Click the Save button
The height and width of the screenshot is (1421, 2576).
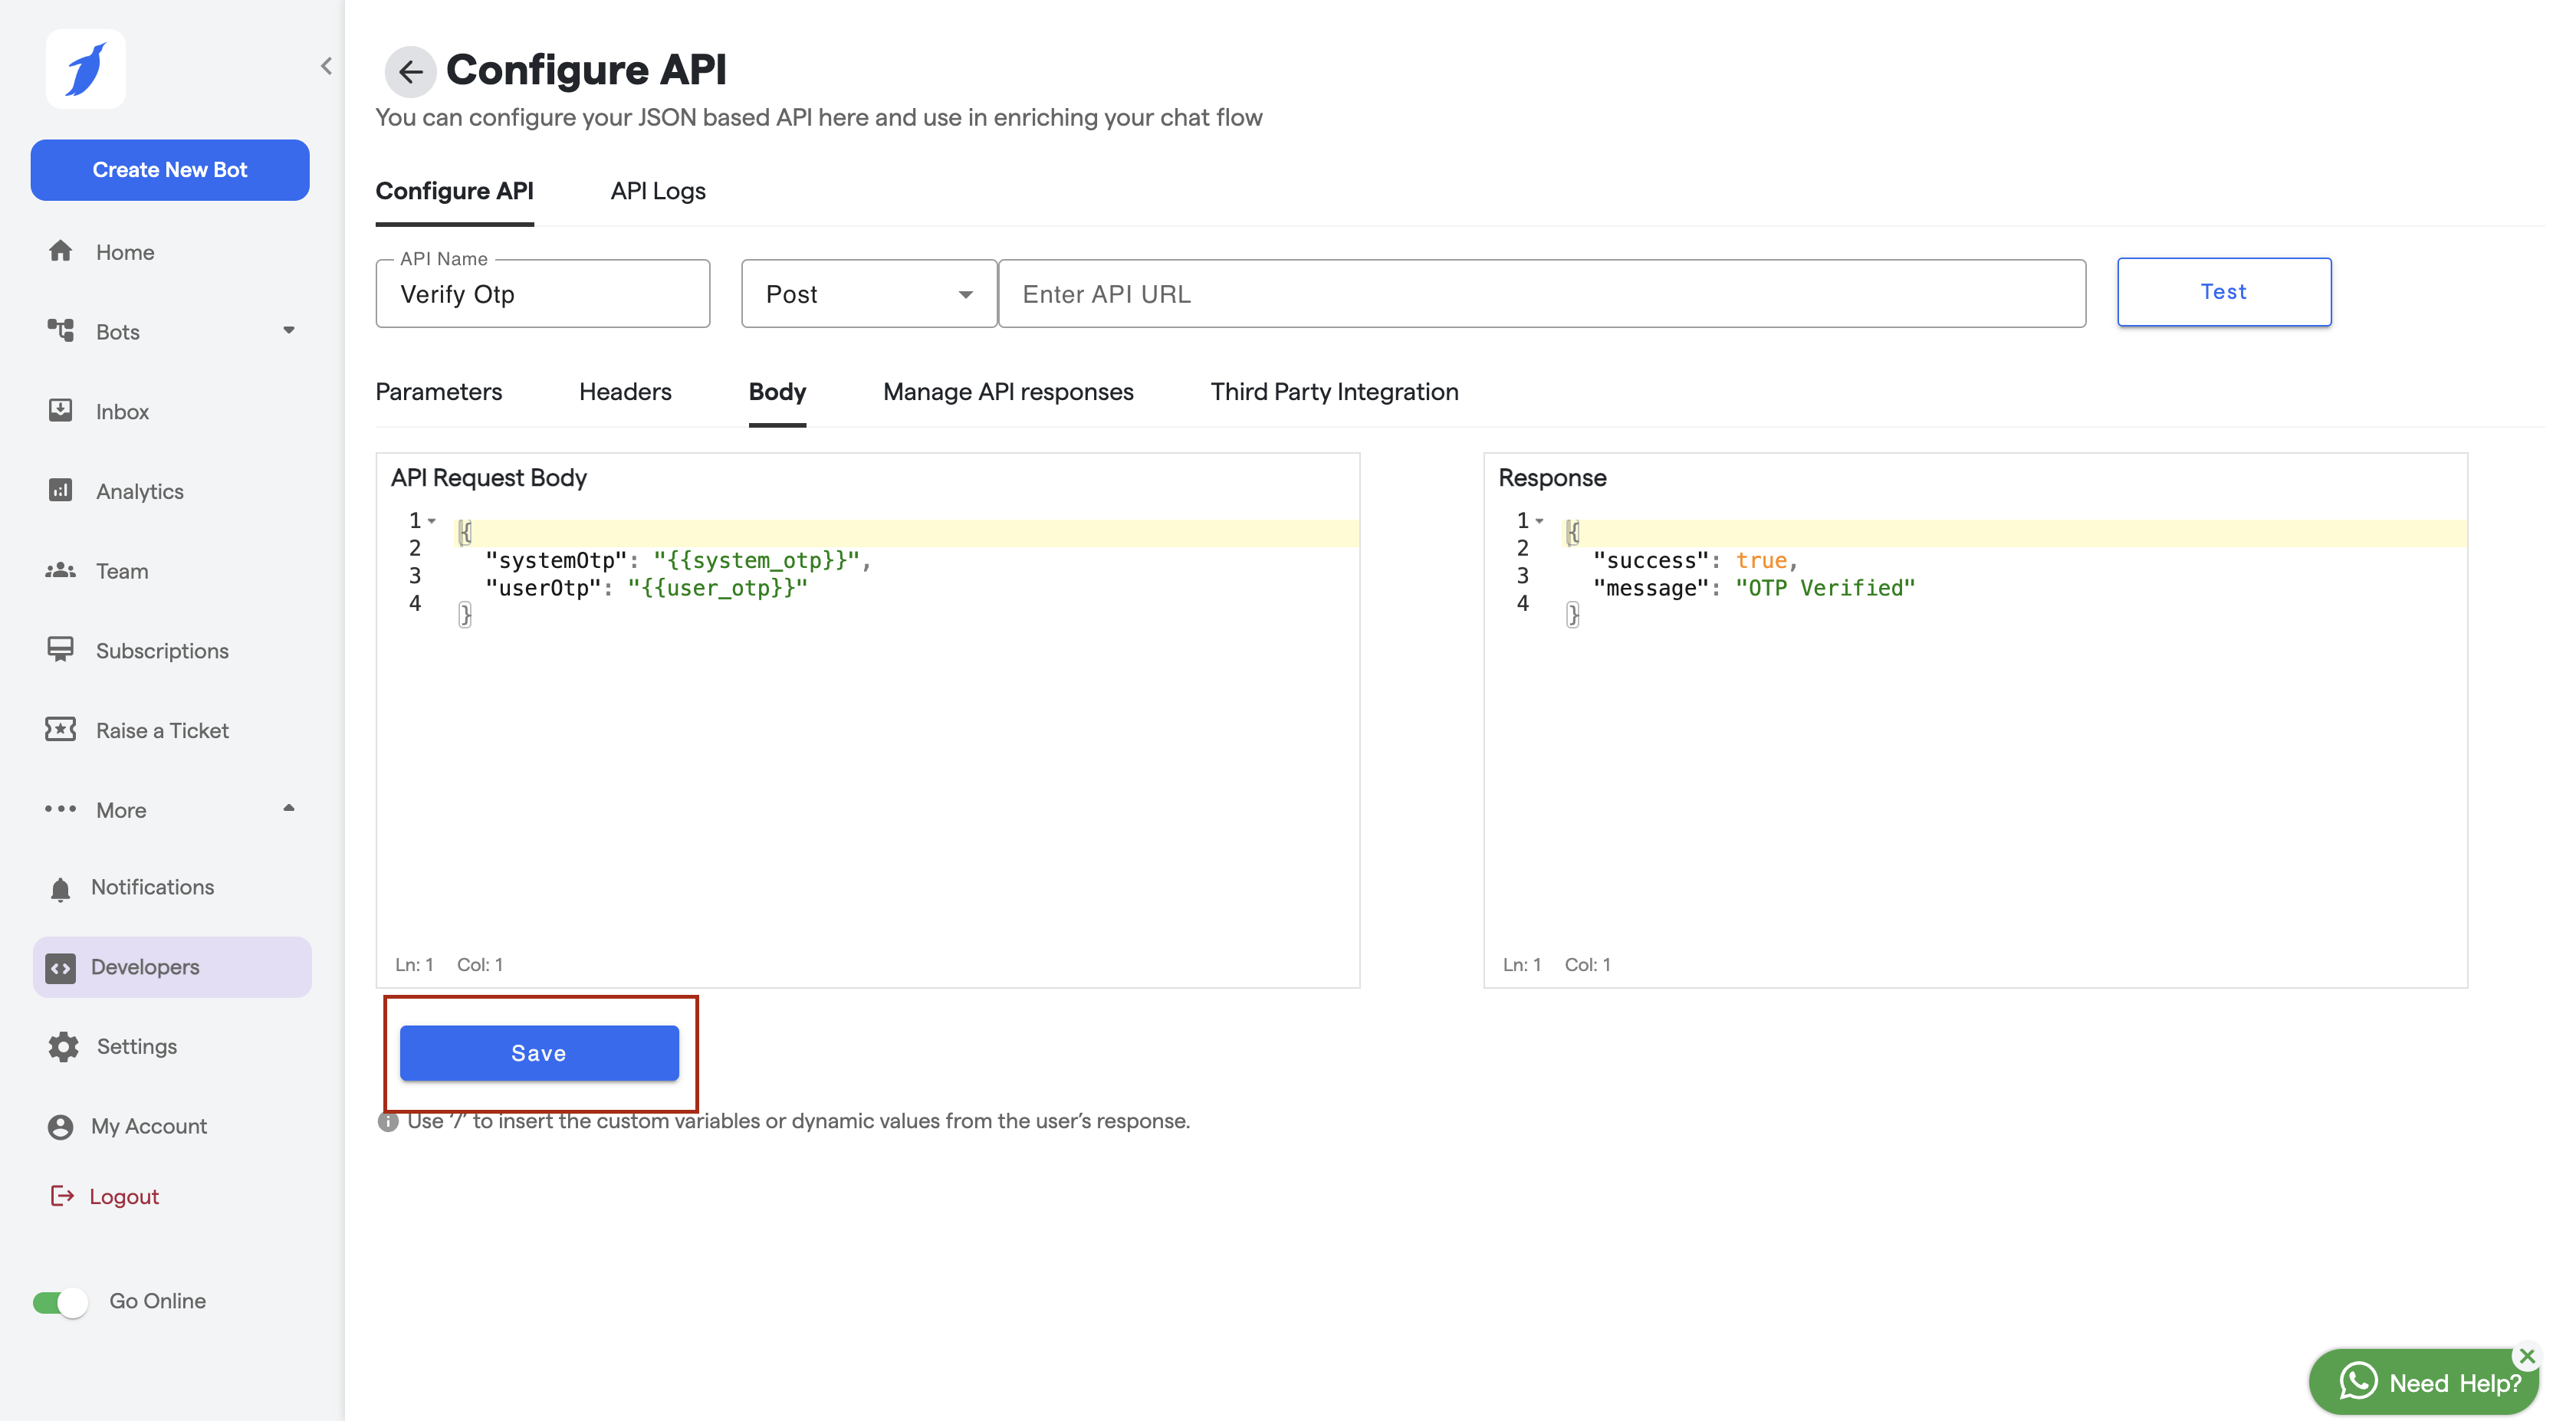click(539, 1052)
